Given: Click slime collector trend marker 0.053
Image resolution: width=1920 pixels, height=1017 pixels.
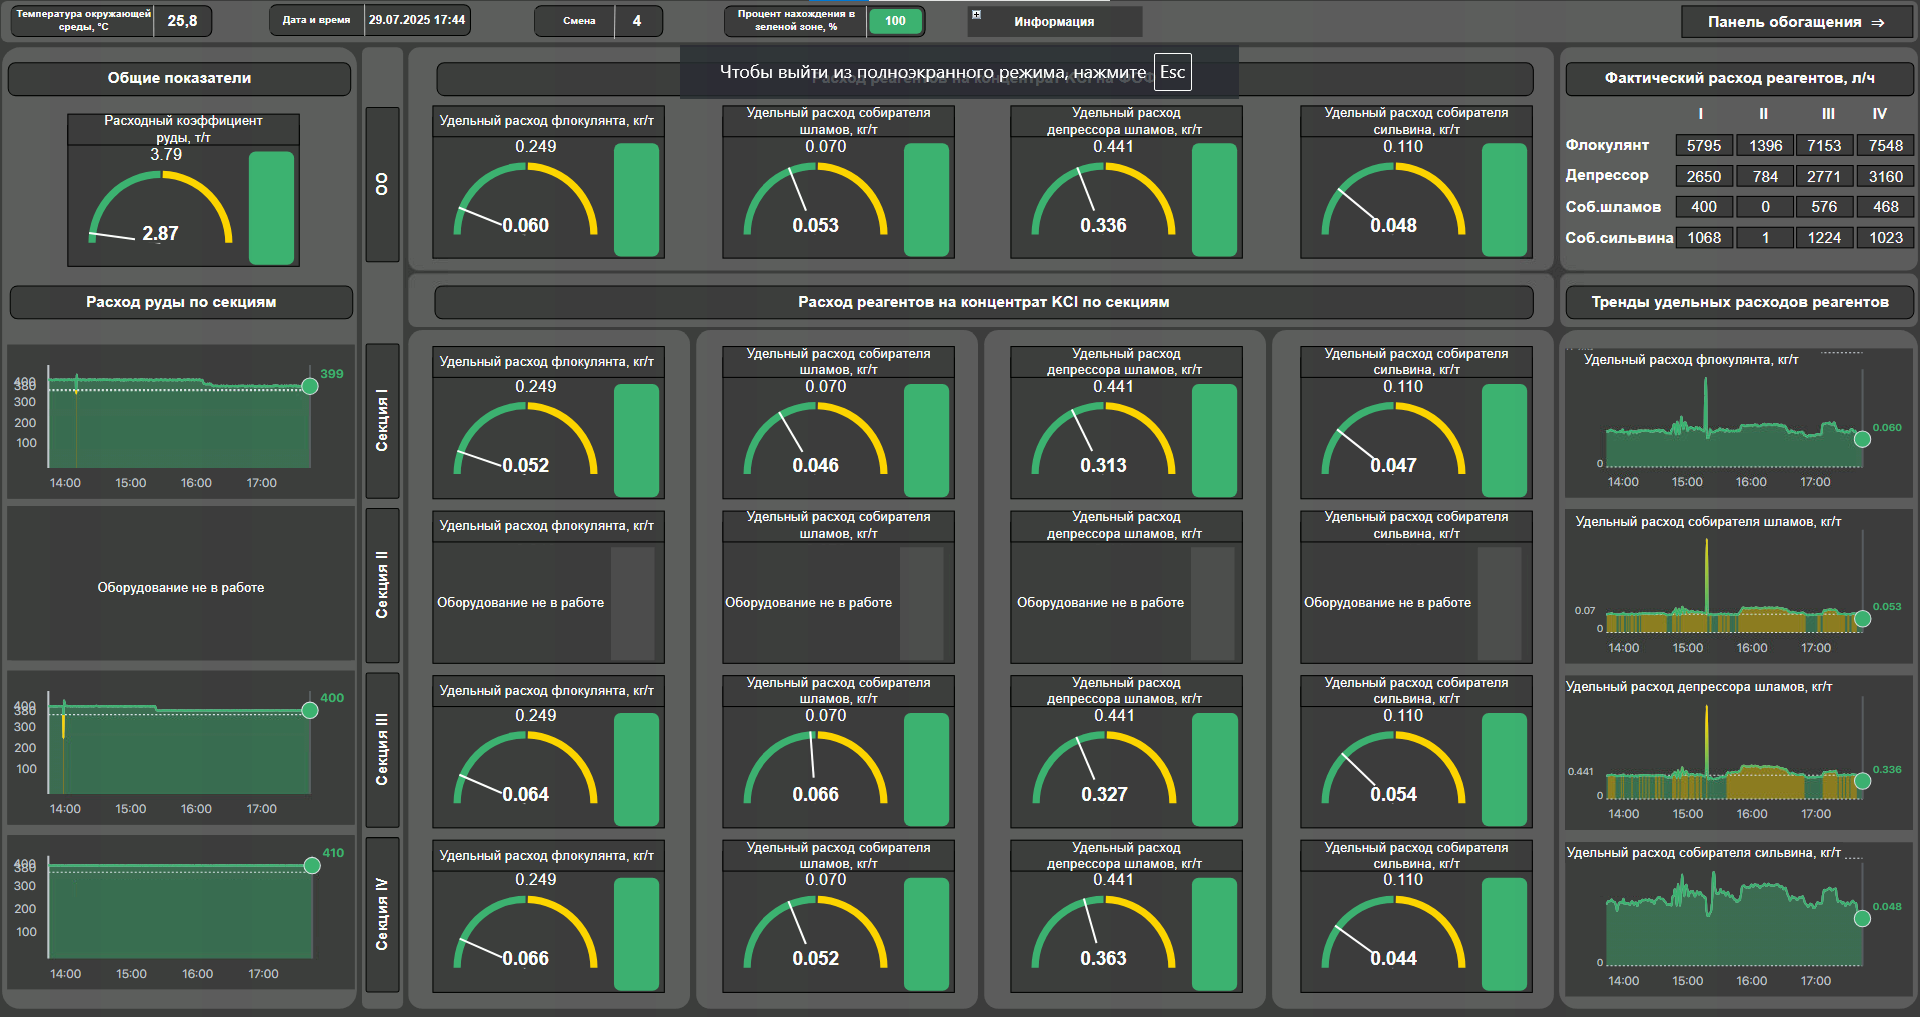Looking at the screenshot, I should [x=1862, y=619].
